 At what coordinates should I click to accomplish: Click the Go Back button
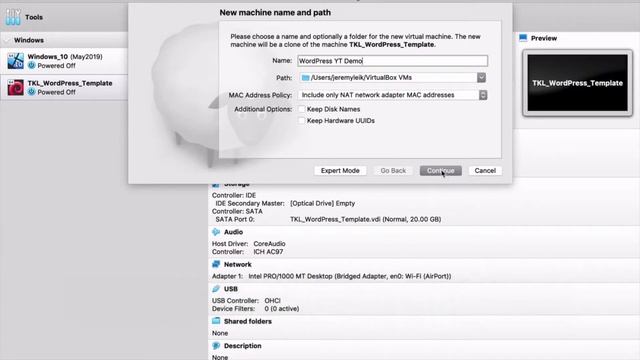click(393, 171)
